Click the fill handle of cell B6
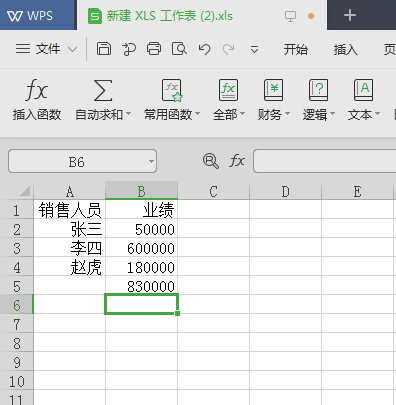The width and height of the screenshot is (396, 405). click(177, 313)
